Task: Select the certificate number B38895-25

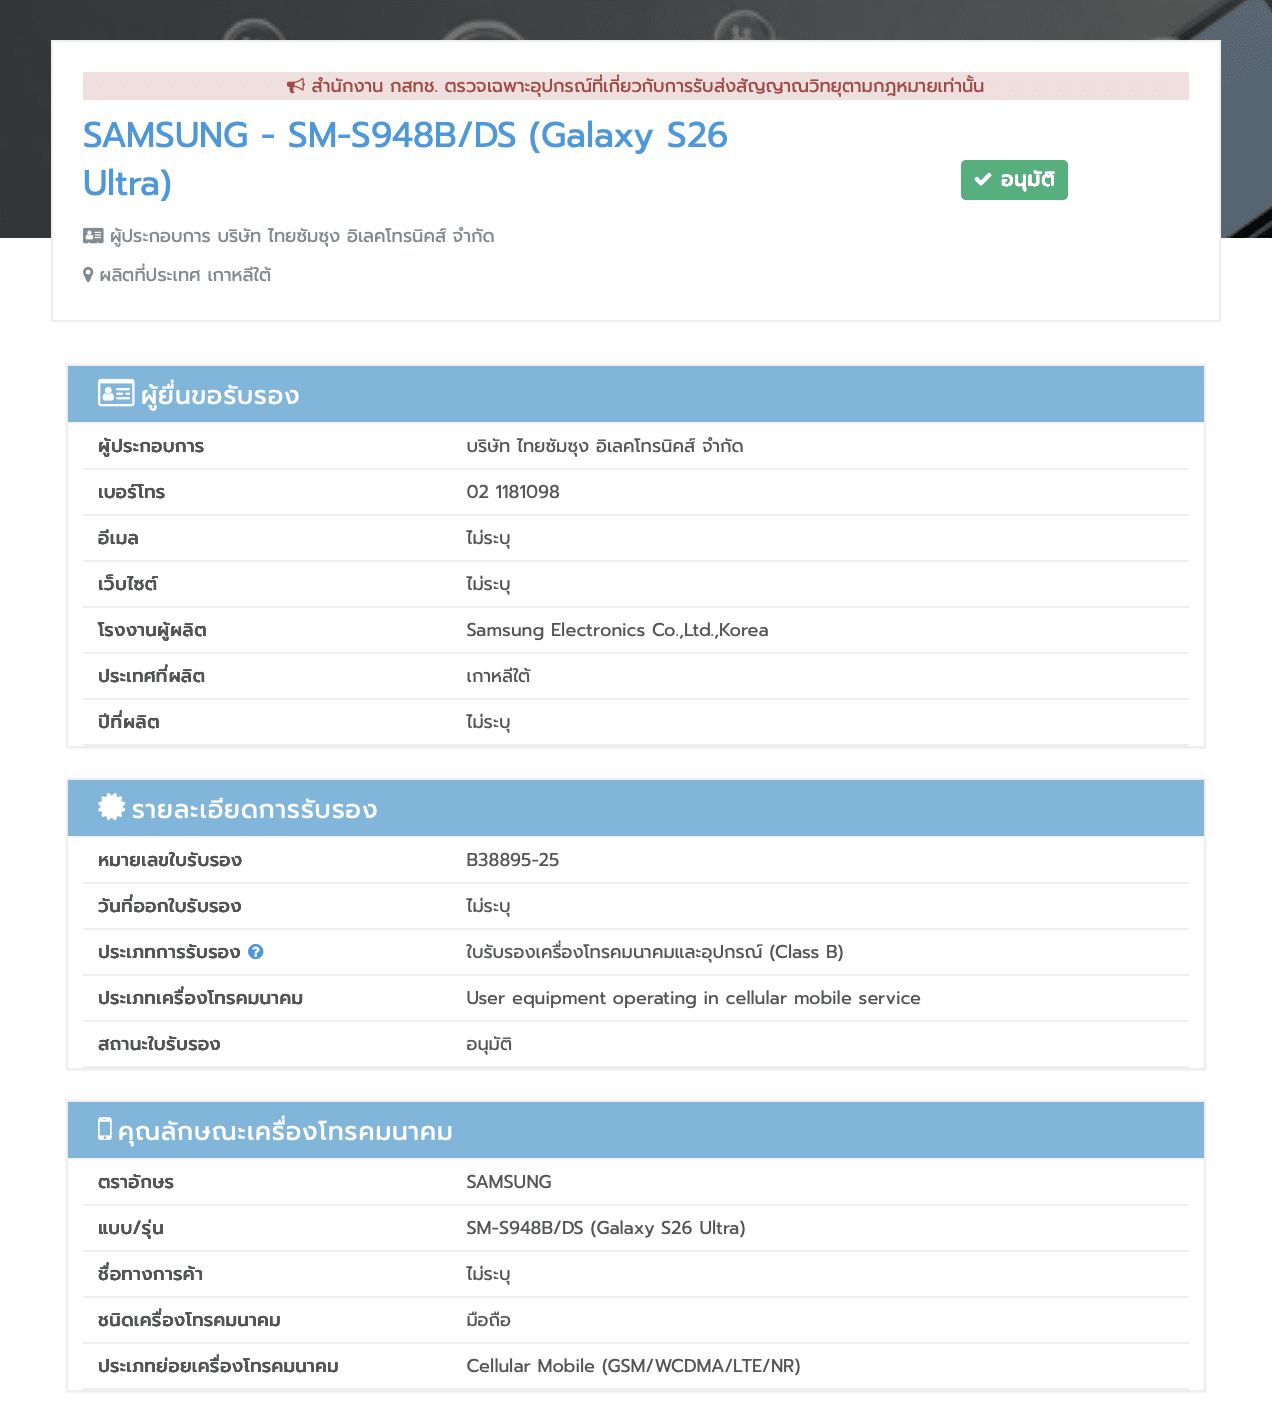Action: [512, 860]
